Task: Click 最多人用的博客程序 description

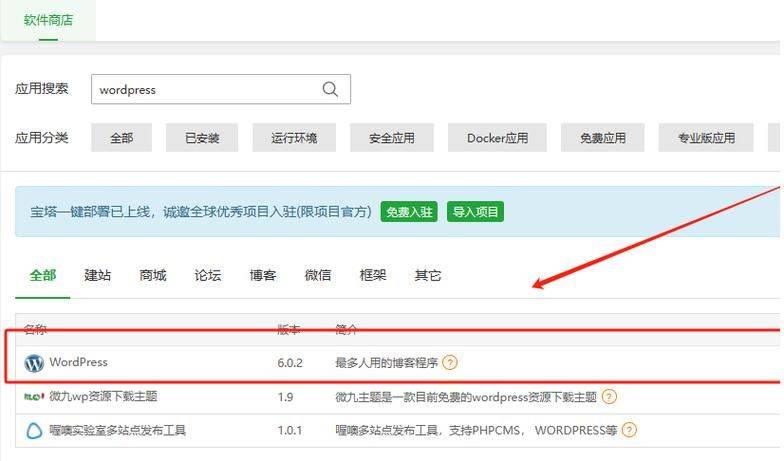Action: [x=386, y=362]
